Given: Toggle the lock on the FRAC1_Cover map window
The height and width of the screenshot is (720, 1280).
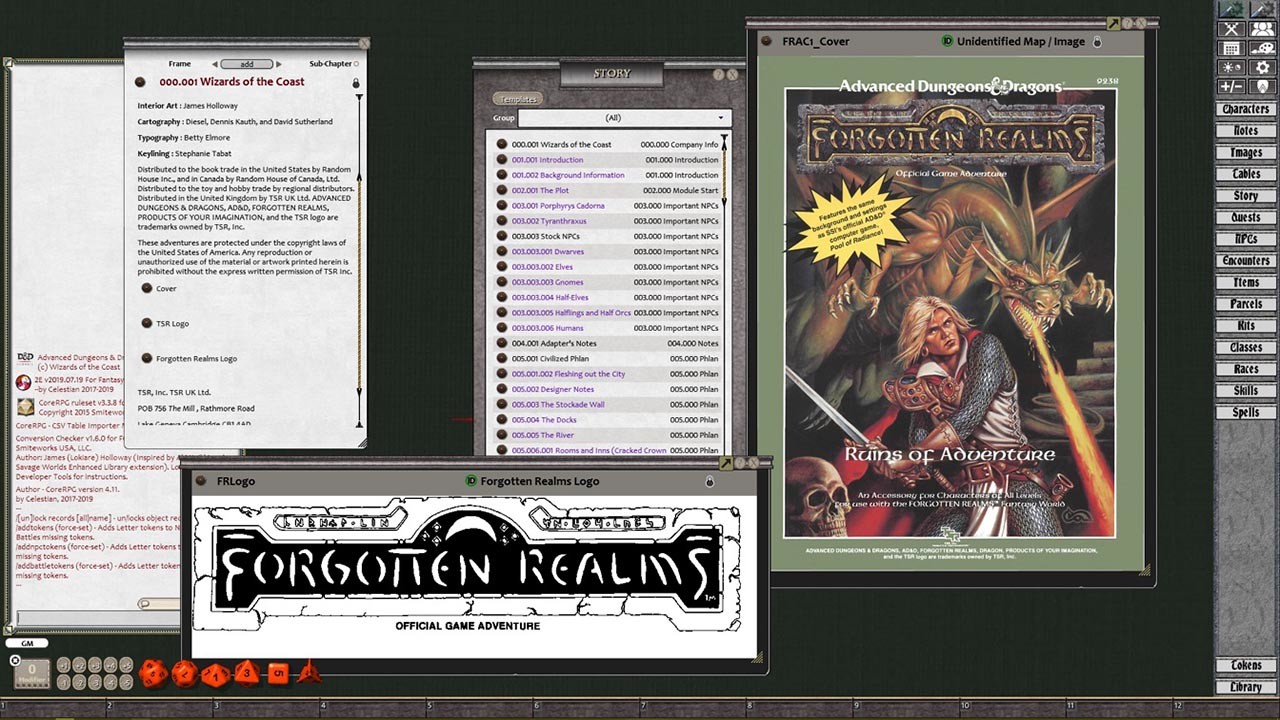Looking at the screenshot, I should tap(1097, 42).
